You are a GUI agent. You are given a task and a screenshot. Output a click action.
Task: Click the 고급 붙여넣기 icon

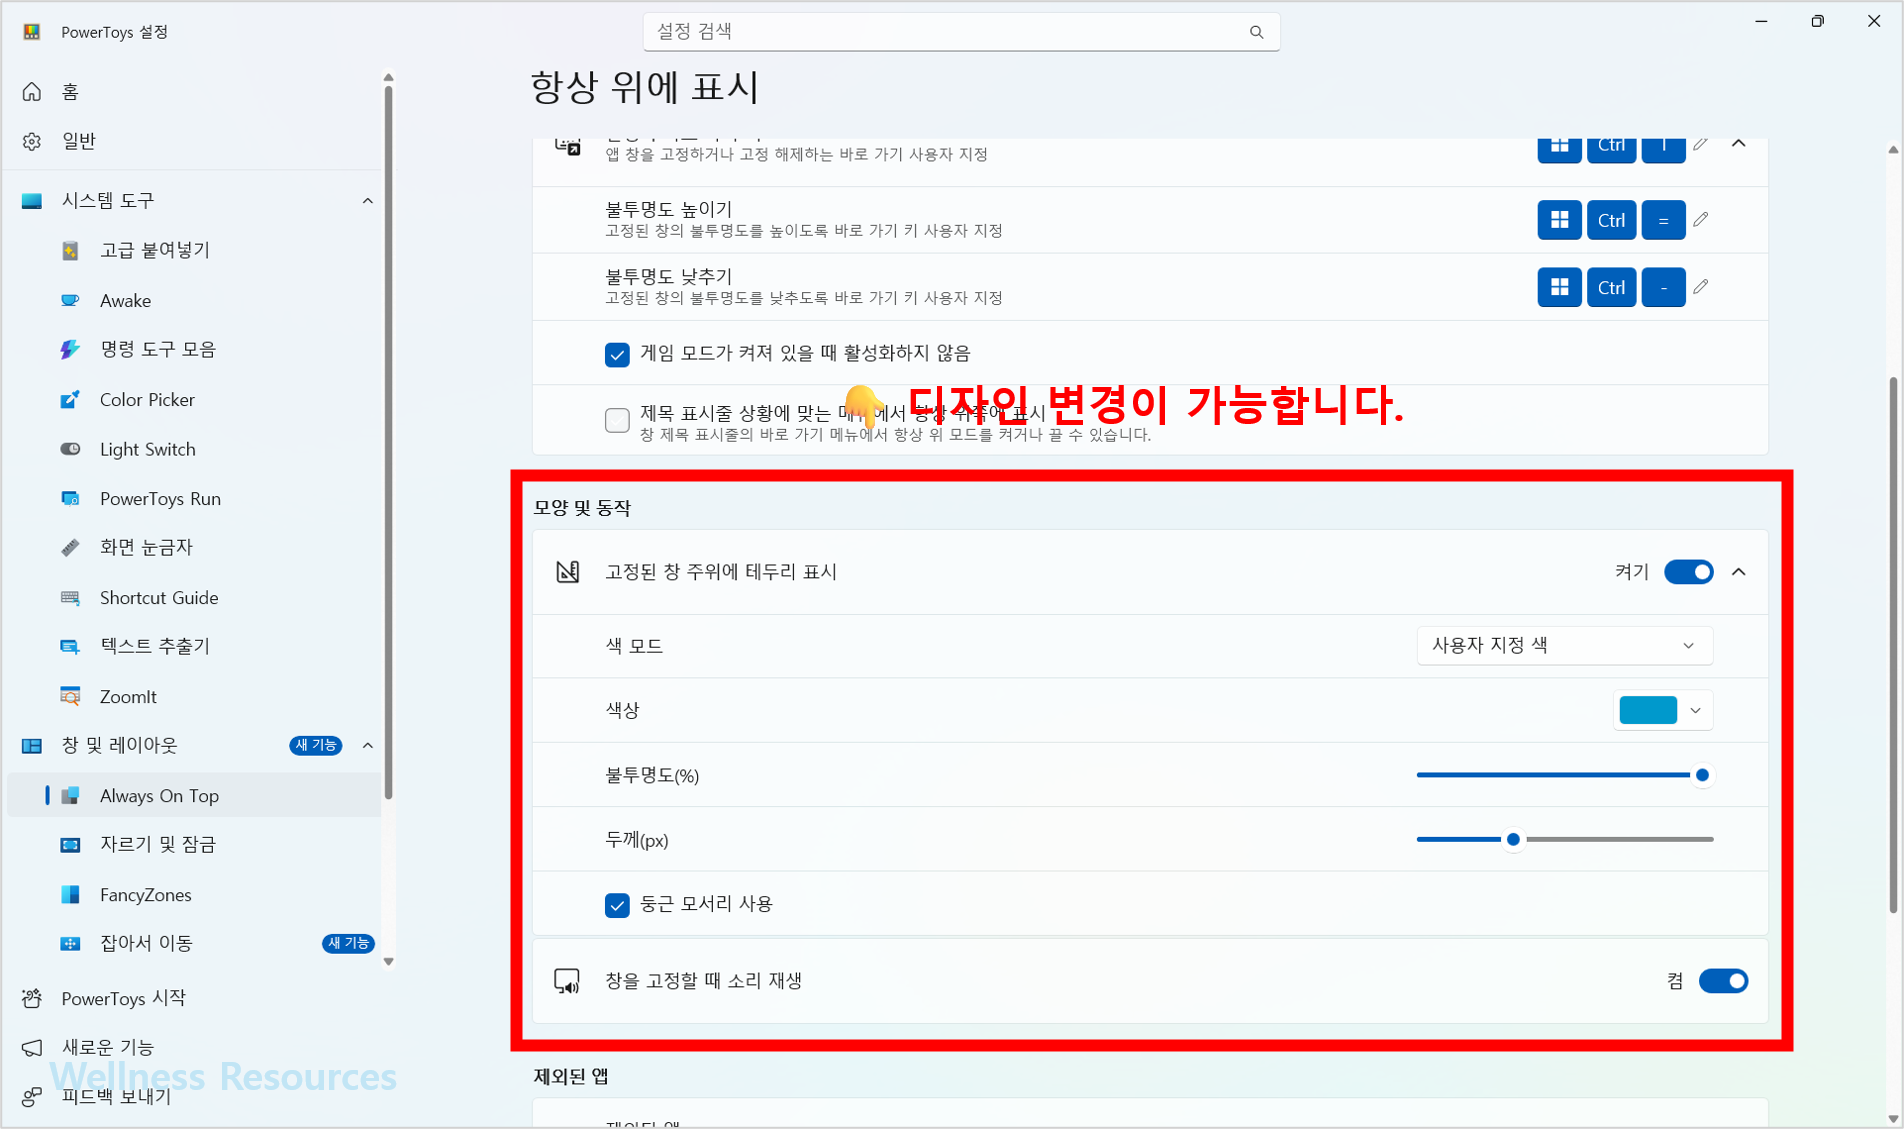70,250
